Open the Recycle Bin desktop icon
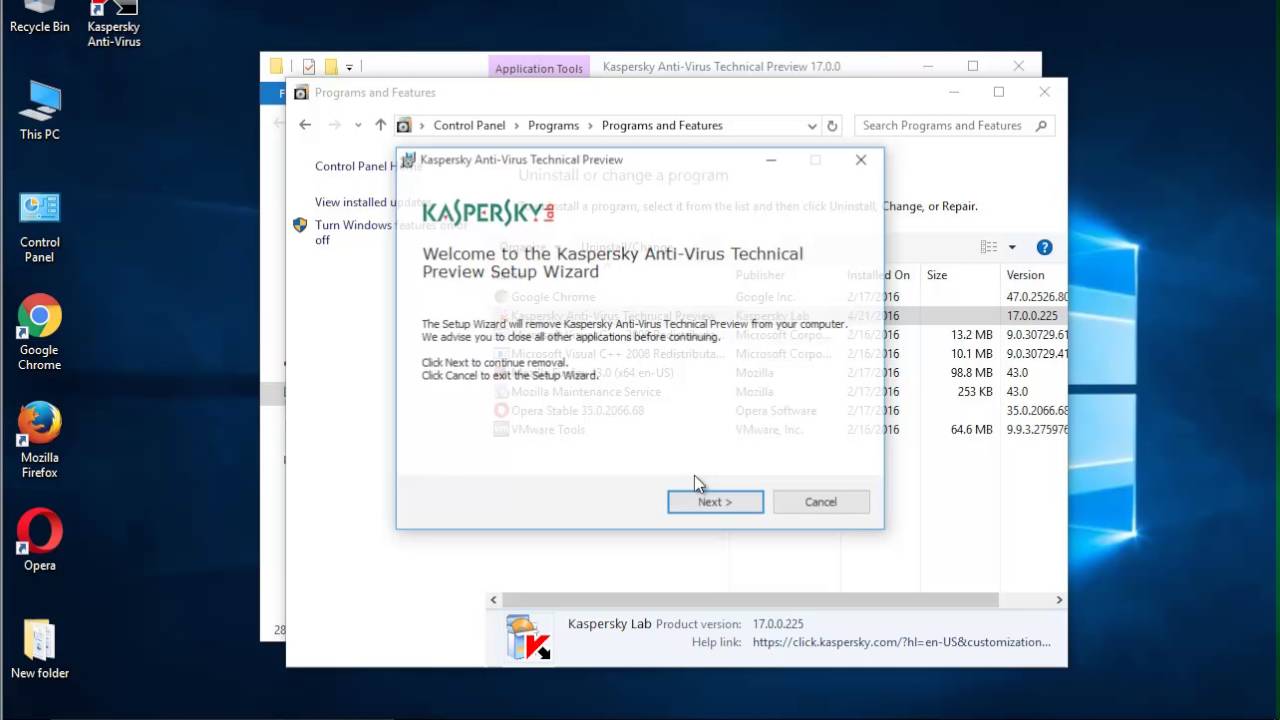The width and height of the screenshot is (1280, 720). (x=39, y=17)
